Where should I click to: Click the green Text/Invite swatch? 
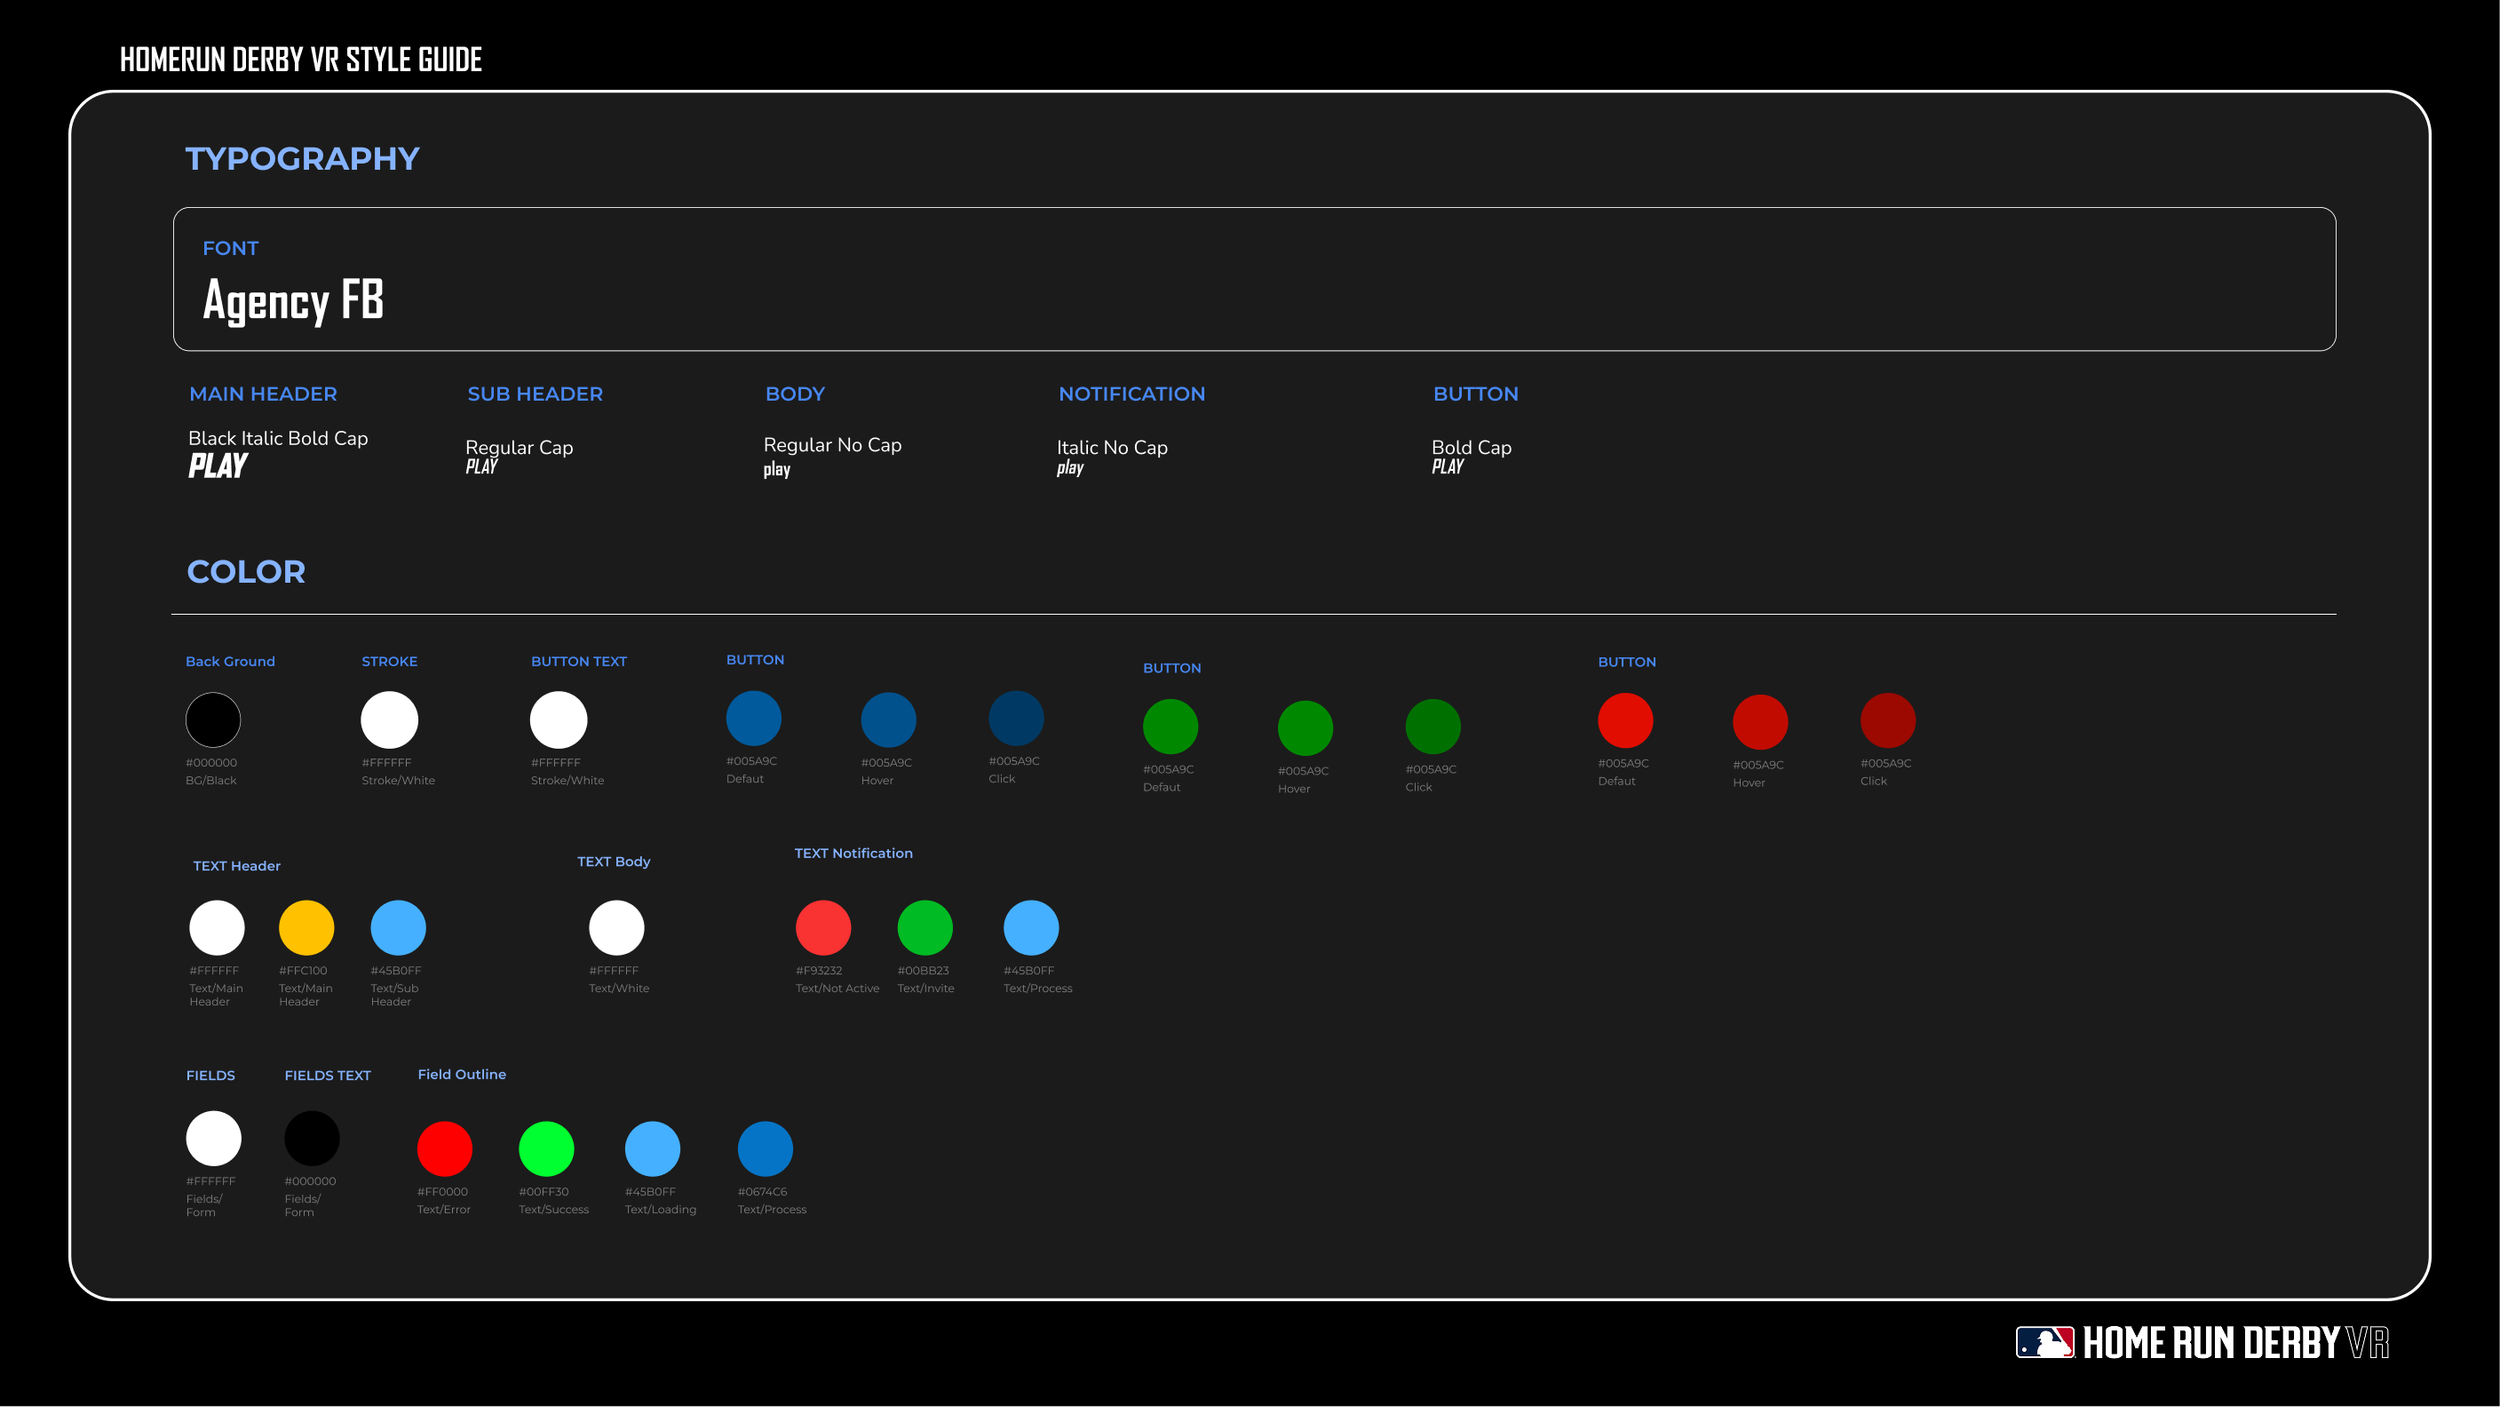(x=925, y=928)
